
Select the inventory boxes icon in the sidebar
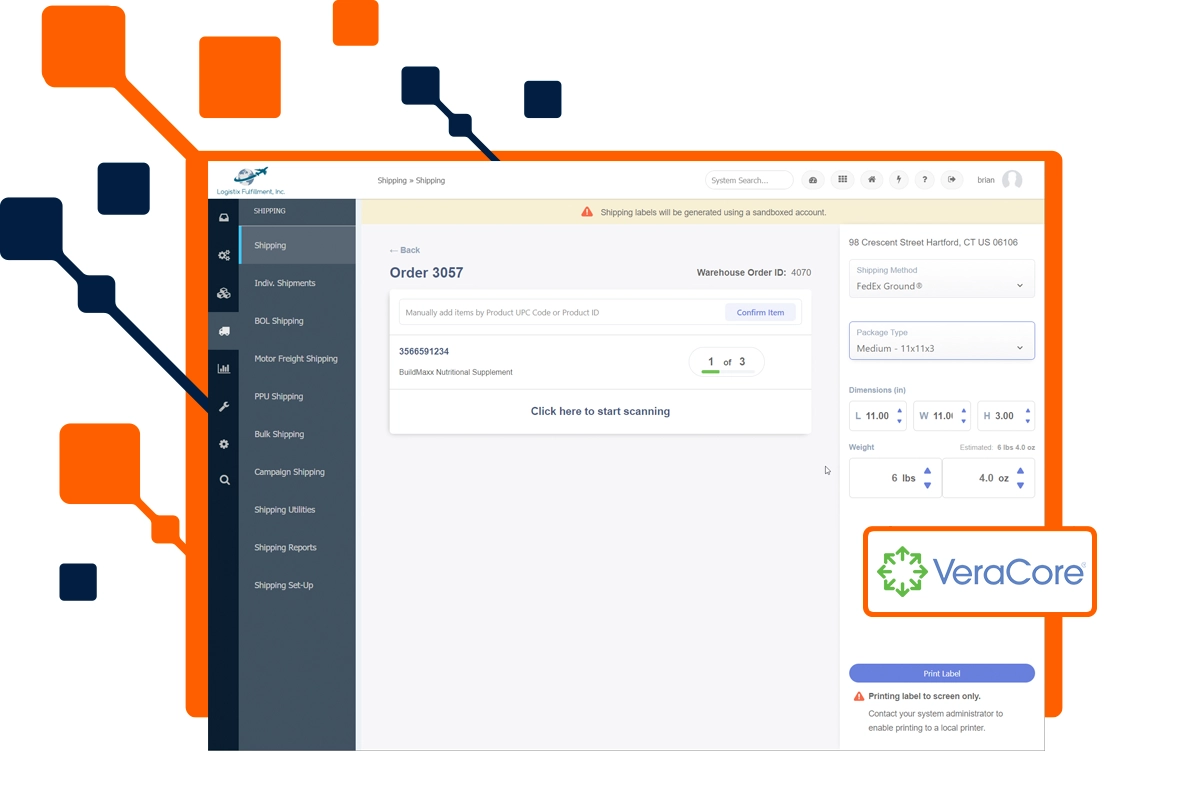coord(224,293)
